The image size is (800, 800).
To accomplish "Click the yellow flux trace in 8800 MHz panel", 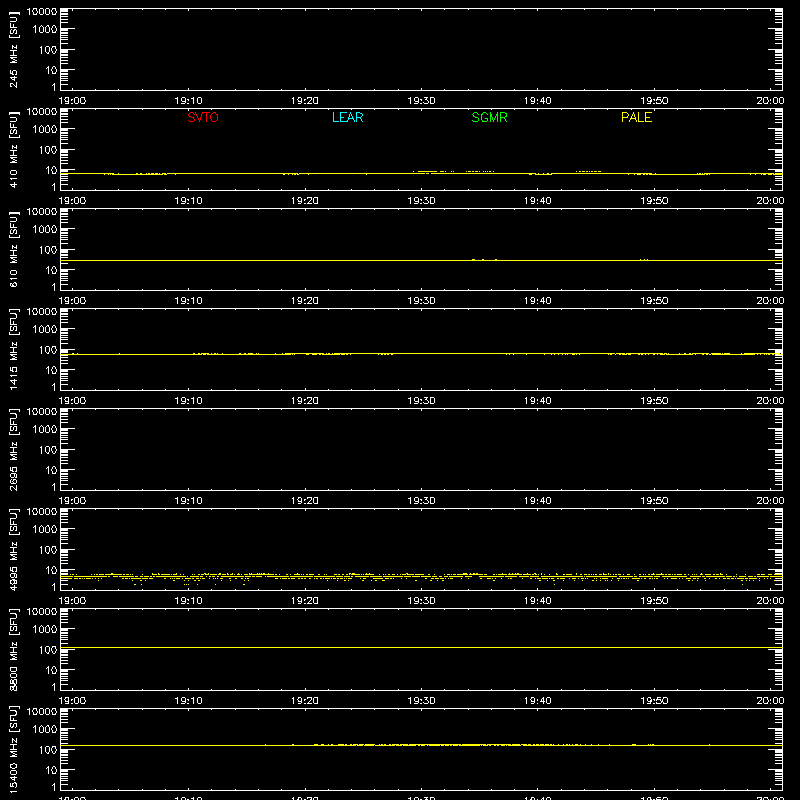I will (x=421, y=647).
